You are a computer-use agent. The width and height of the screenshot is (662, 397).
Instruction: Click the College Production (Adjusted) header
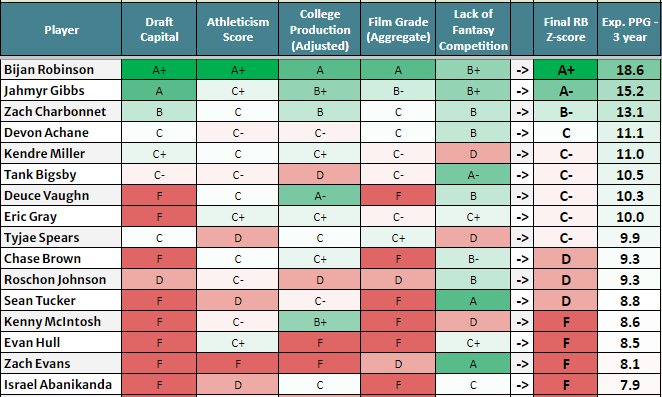pos(320,30)
